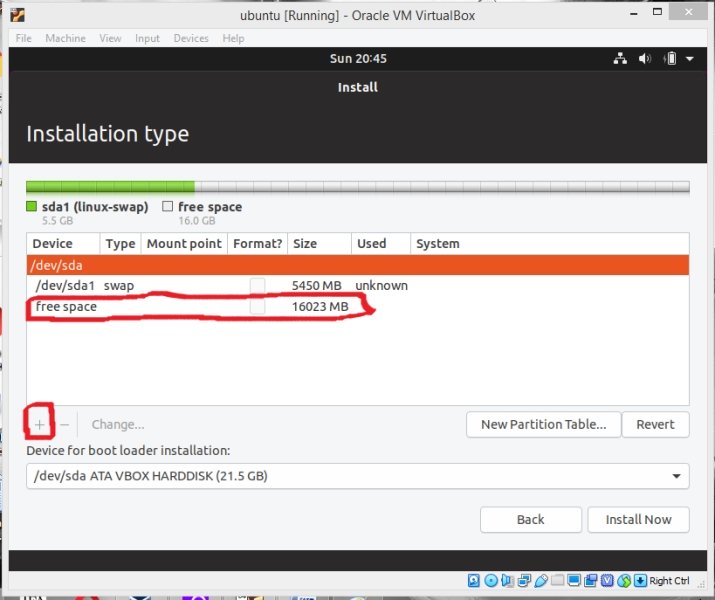Toggle the Format checkbox for /dev/sda1

[x=258, y=285]
